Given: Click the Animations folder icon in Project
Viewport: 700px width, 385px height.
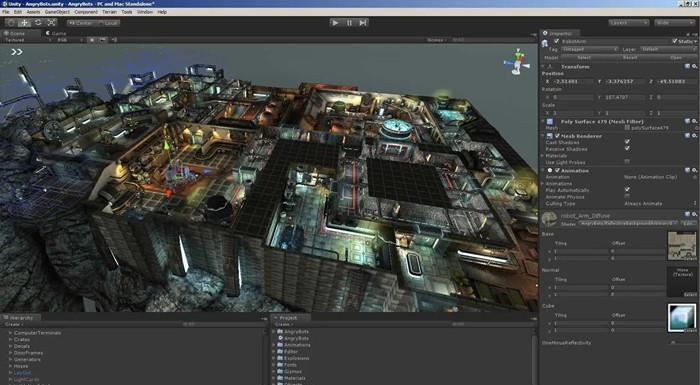Looking at the screenshot, I should (x=280, y=345).
